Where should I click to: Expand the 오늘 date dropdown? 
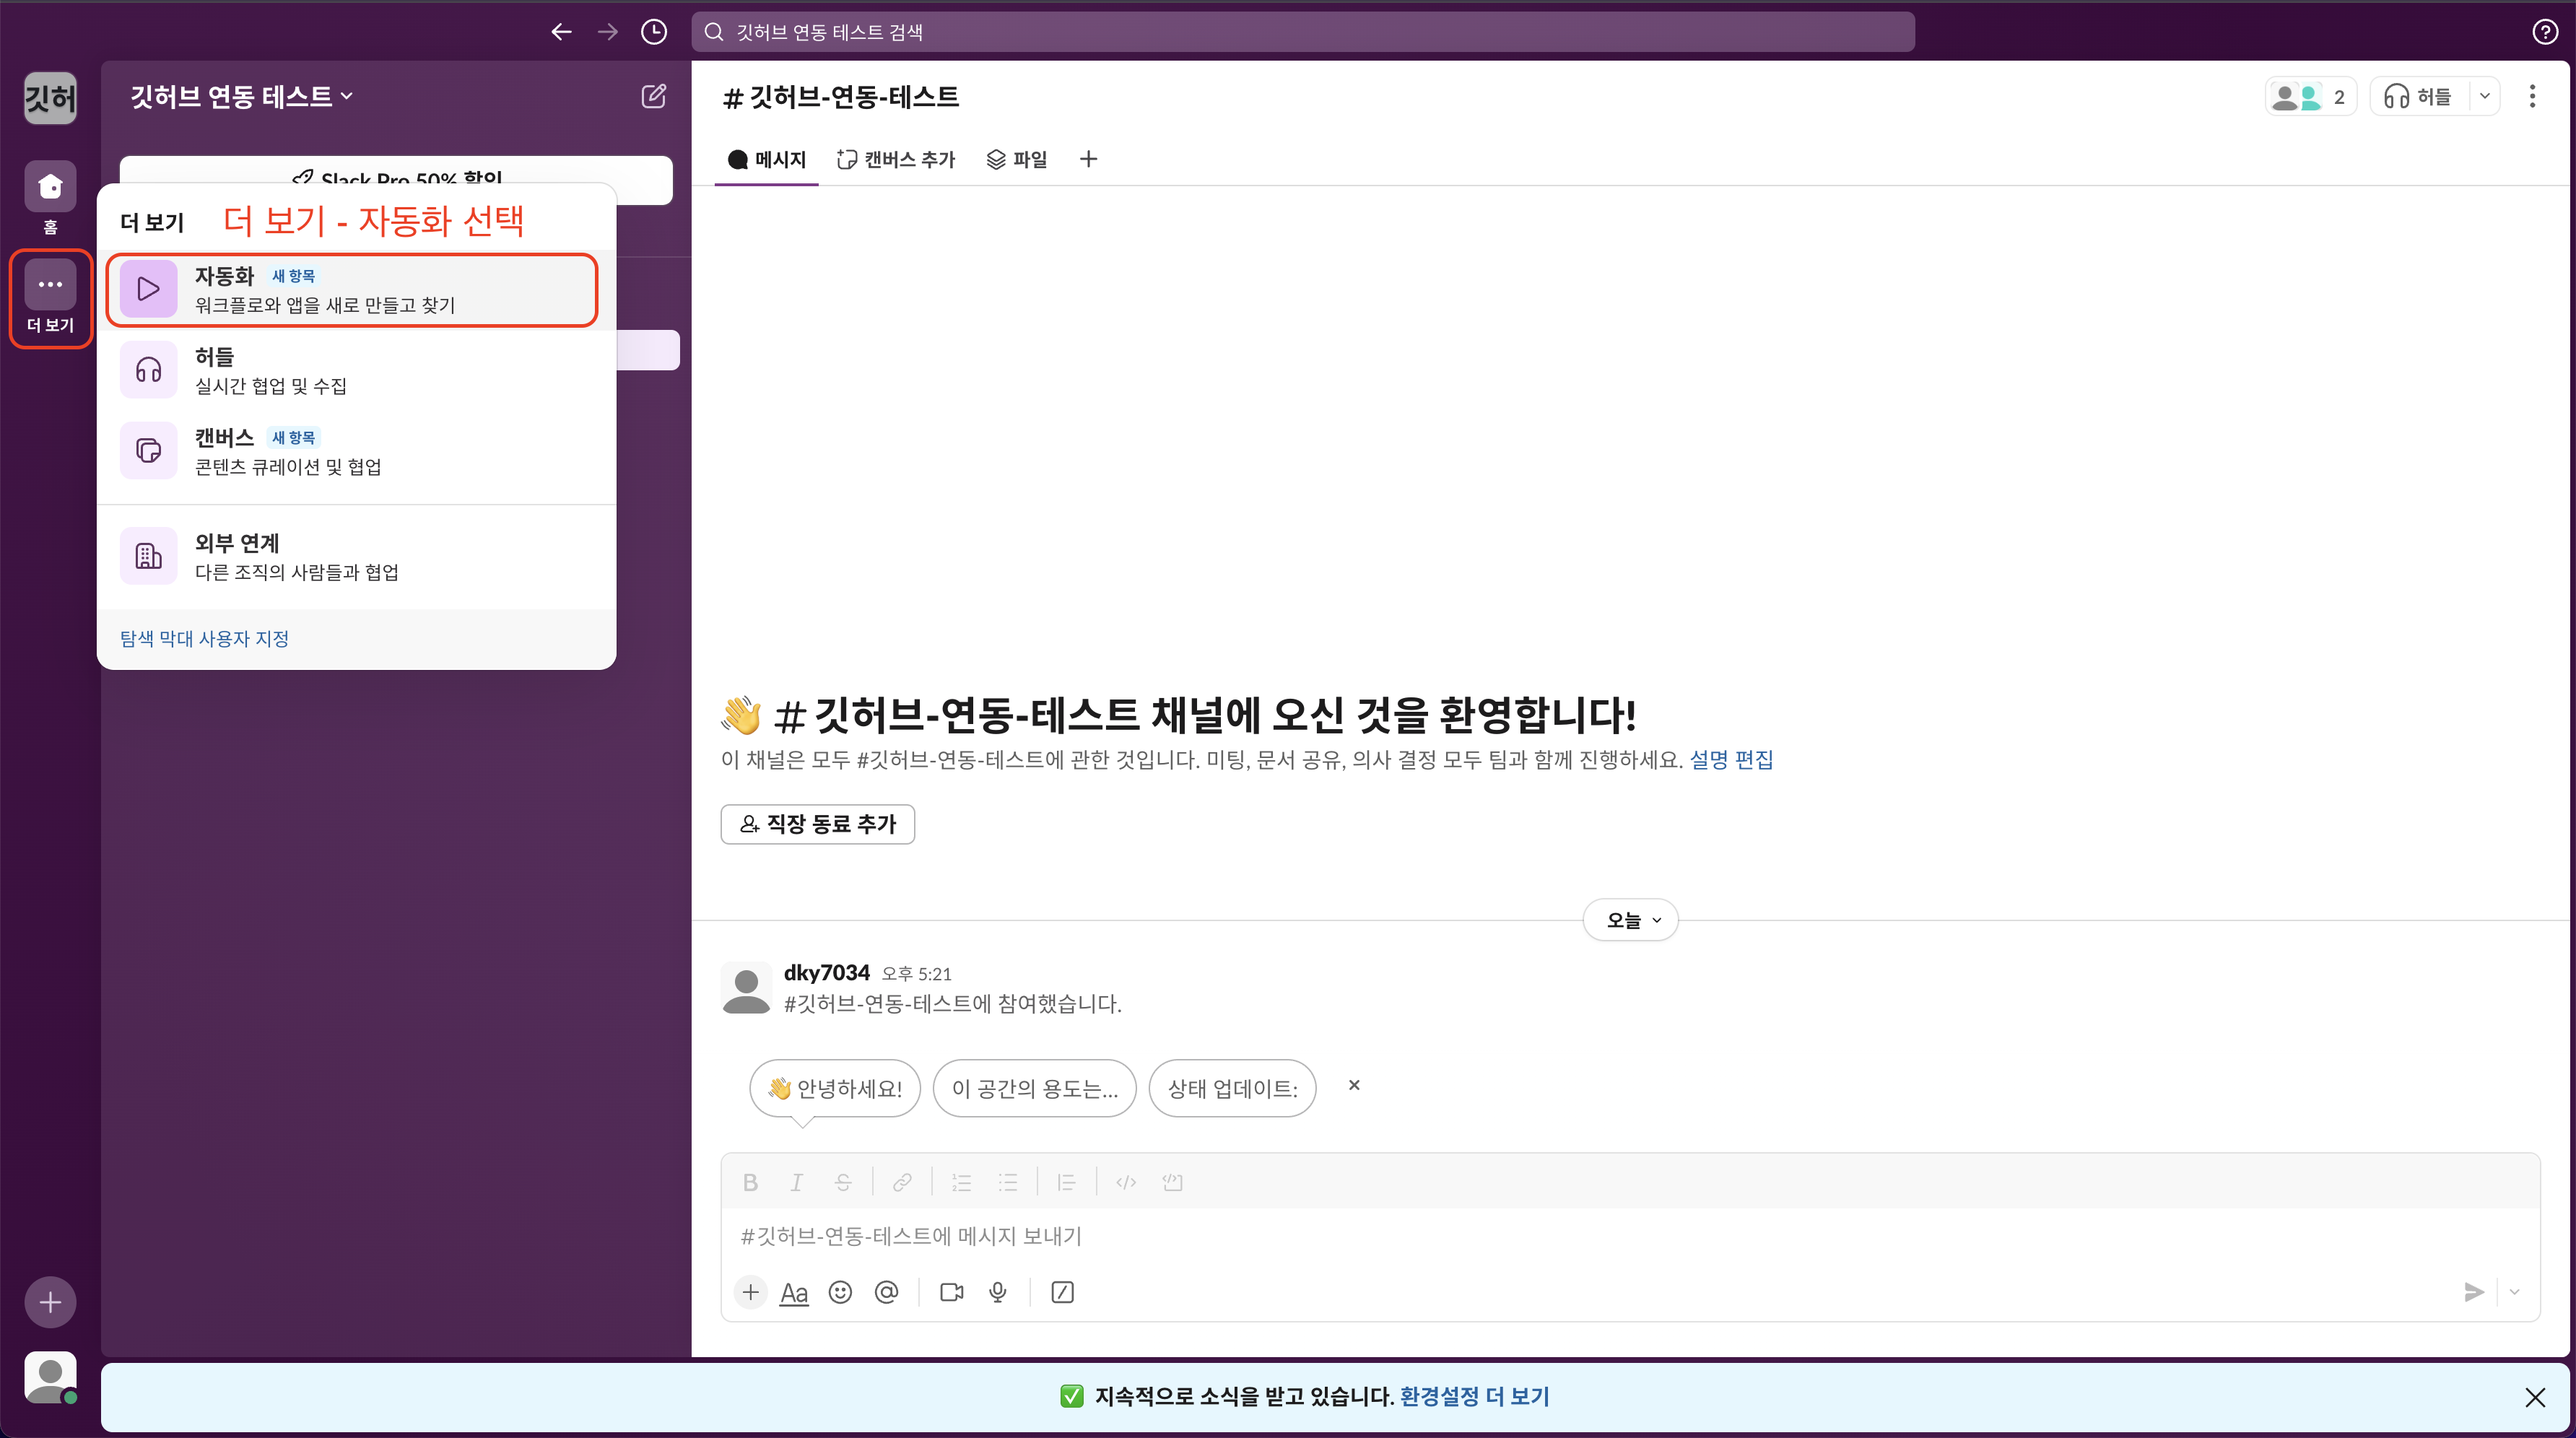point(1630,920)
